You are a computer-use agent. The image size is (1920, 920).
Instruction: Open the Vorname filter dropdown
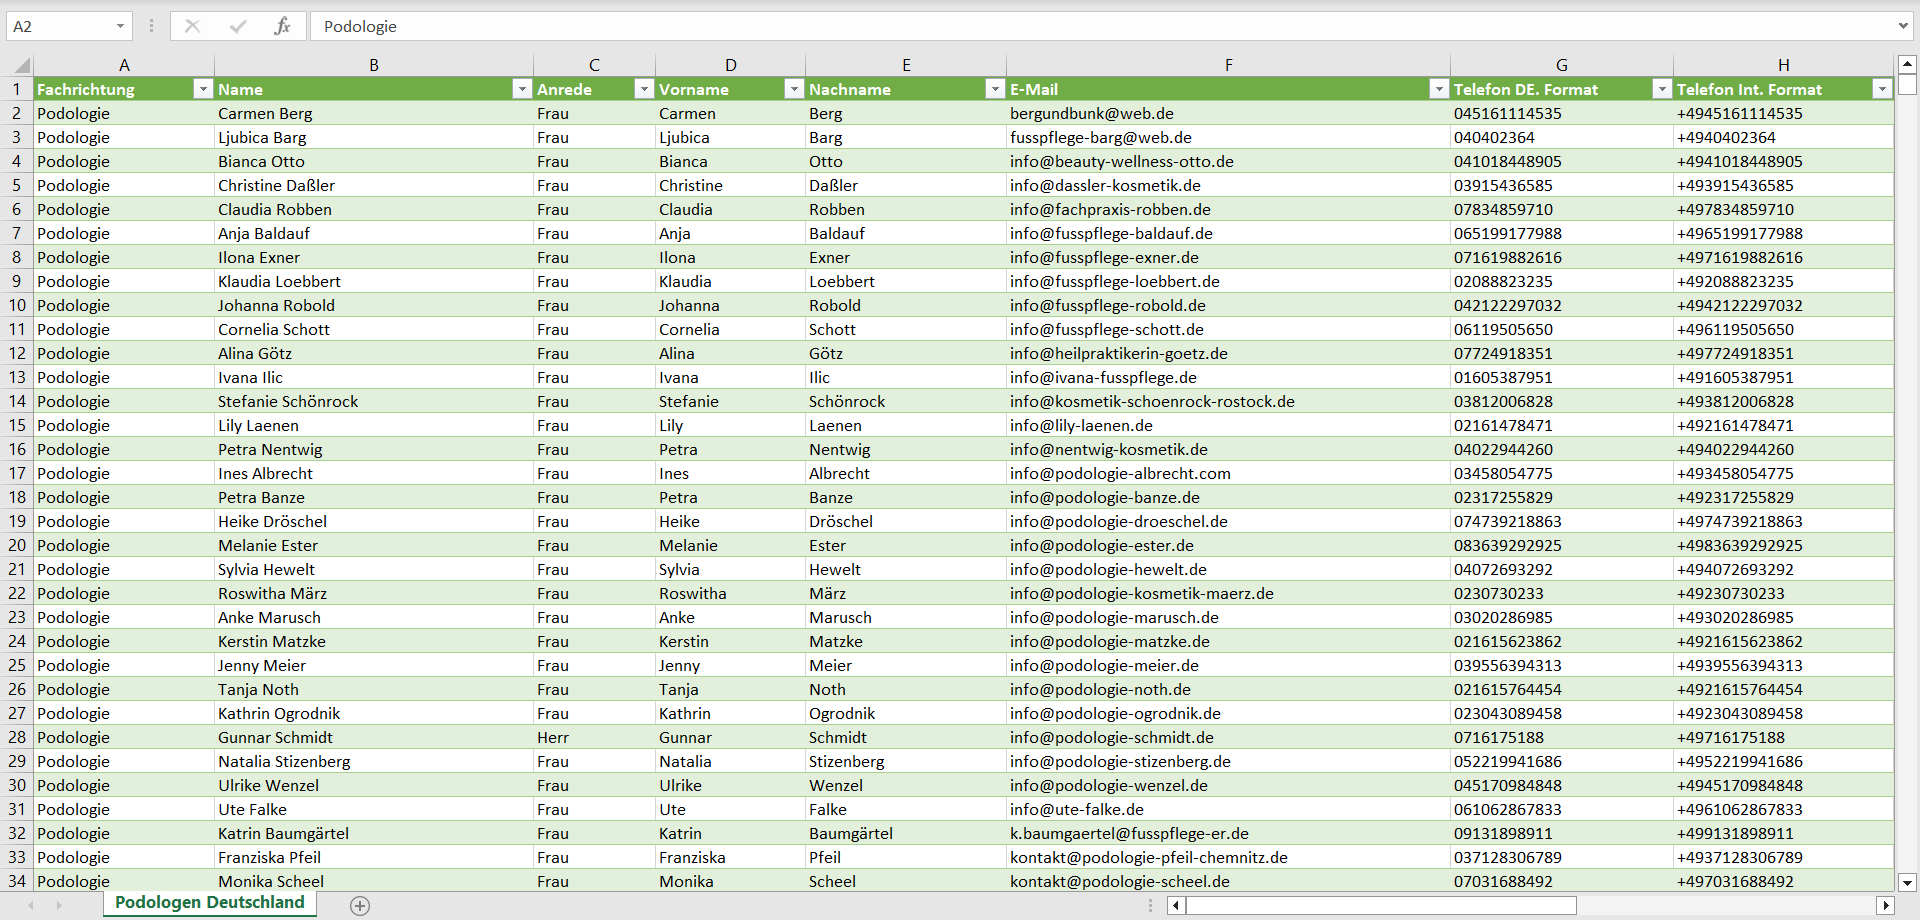[x=794, y=89]
